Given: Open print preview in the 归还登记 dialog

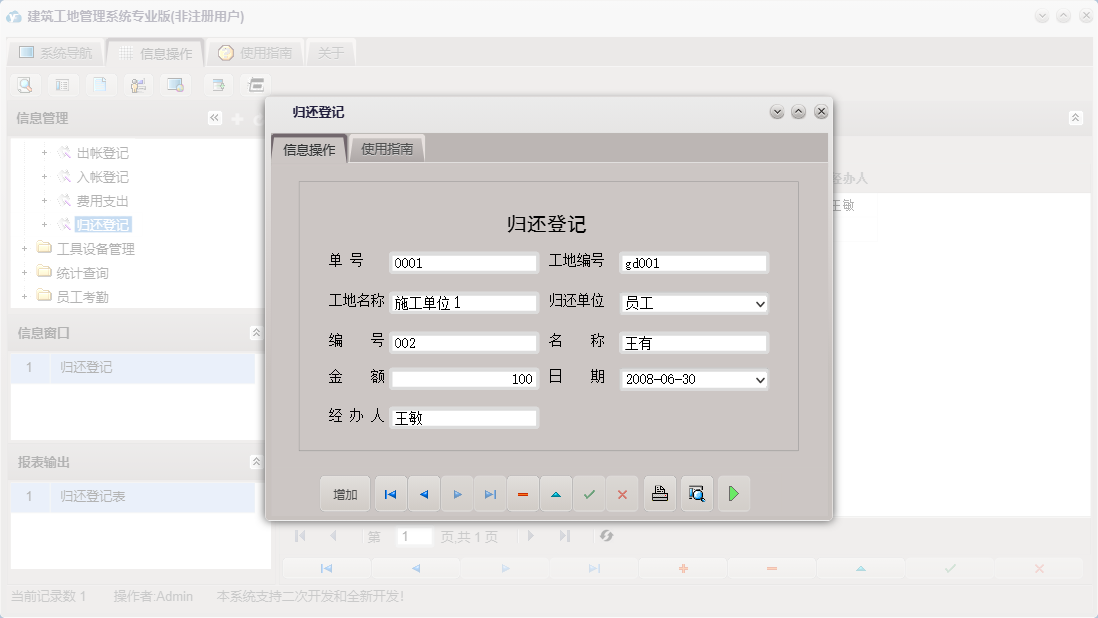Looking at the screenshot, I should (696, 493).
